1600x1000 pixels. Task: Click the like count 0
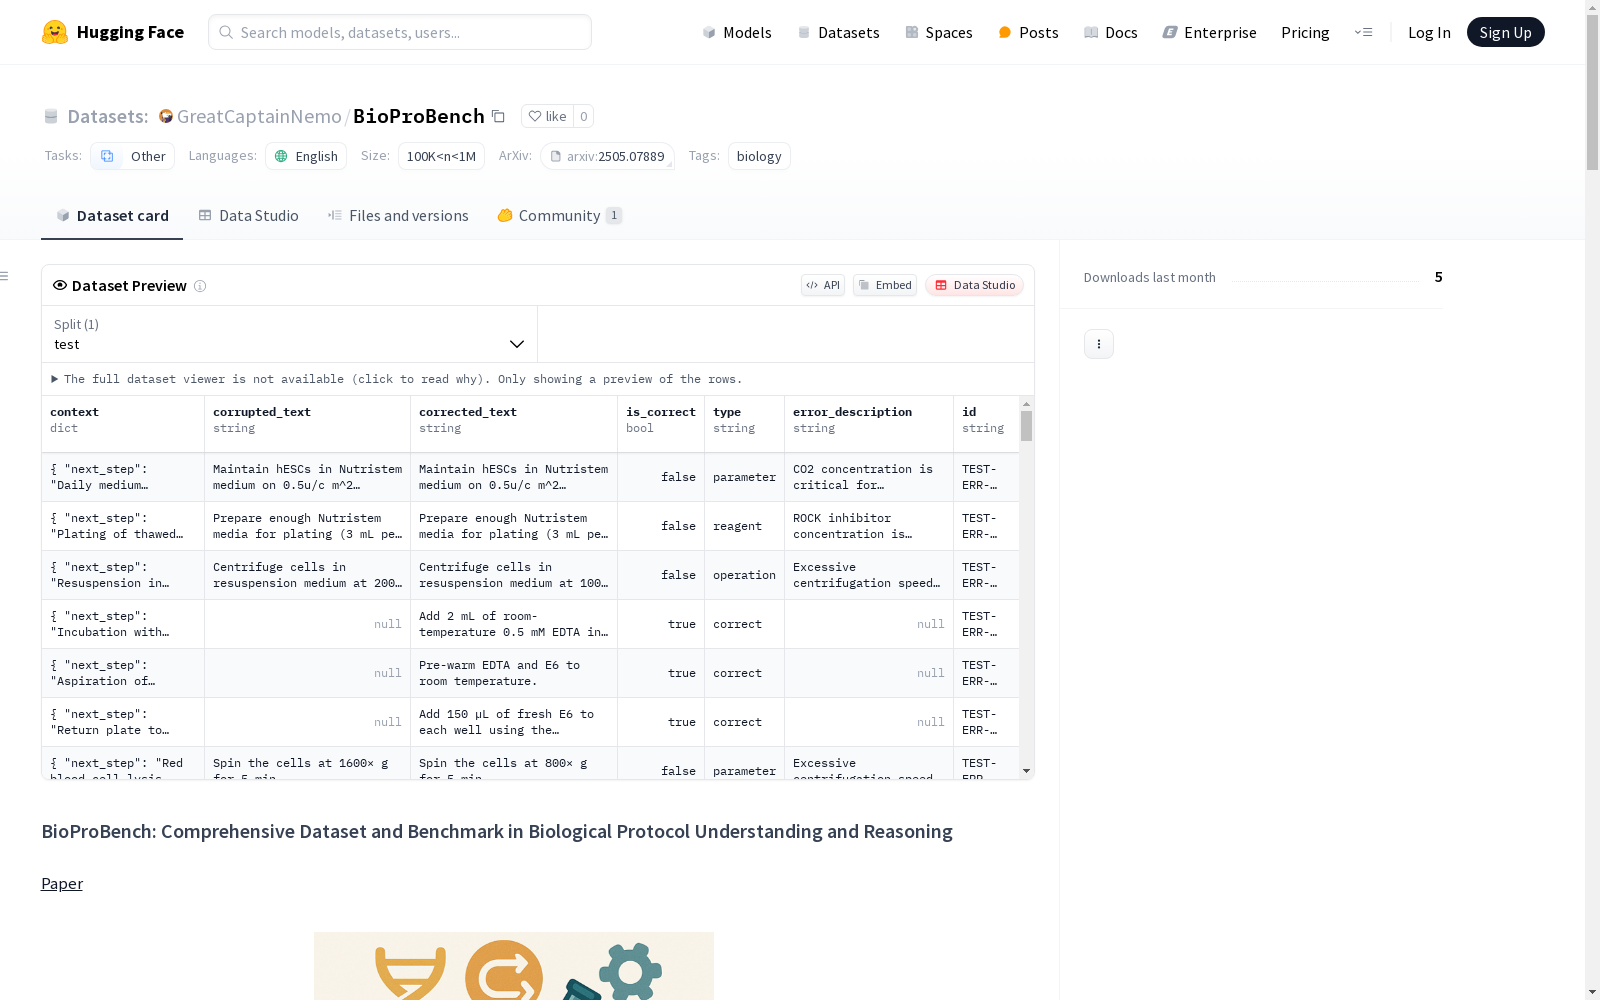click(x=584, y=116)
